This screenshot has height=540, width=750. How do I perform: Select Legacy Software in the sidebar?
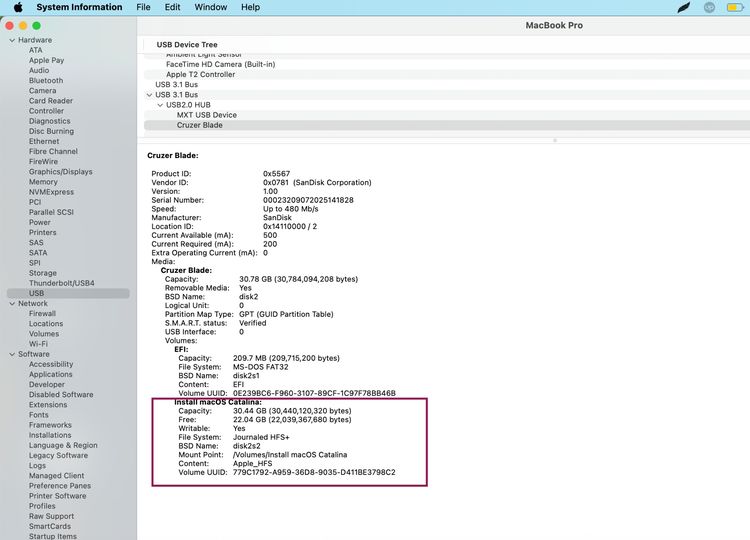click(58, 455)
